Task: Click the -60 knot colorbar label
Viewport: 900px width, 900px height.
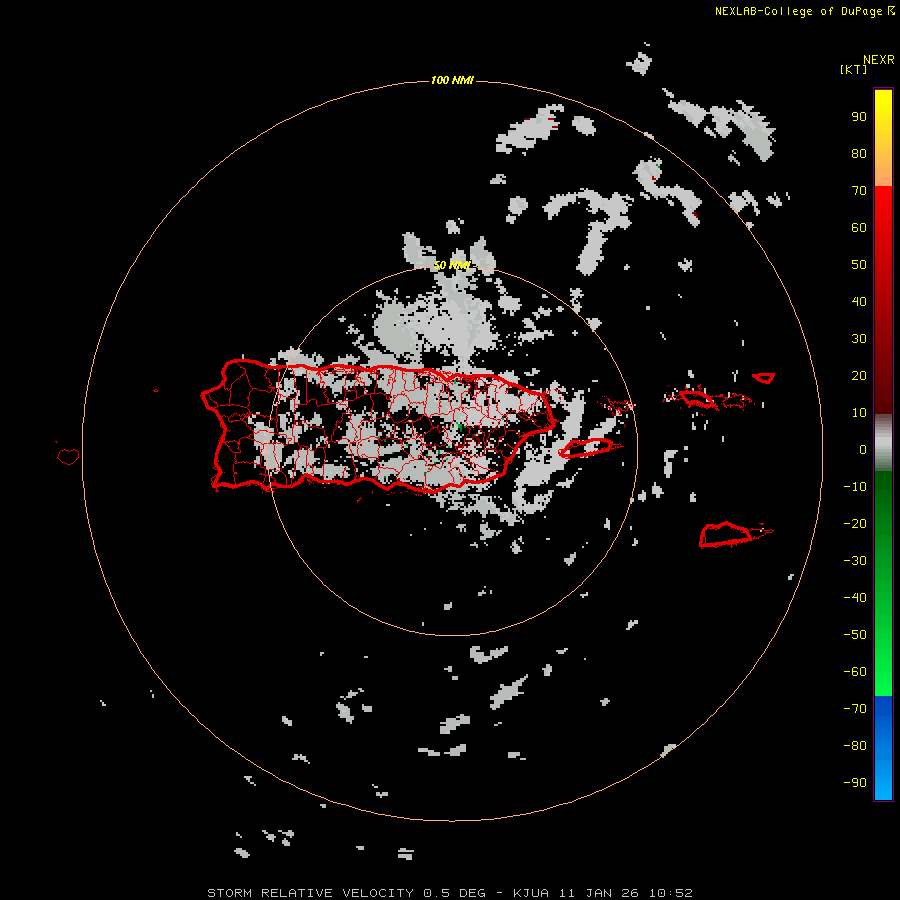Action: pyautogui.click(x=855, y=672)
